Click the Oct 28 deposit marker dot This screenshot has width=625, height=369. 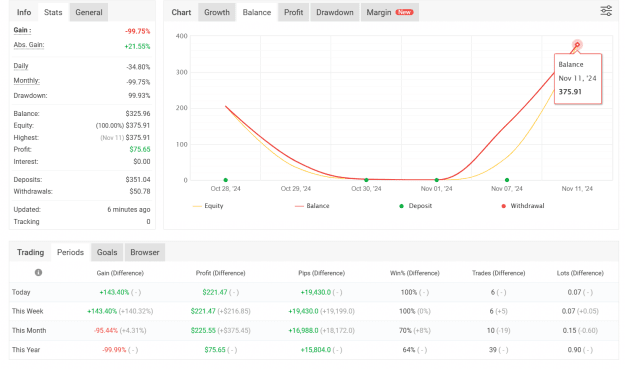coord(226,180)
